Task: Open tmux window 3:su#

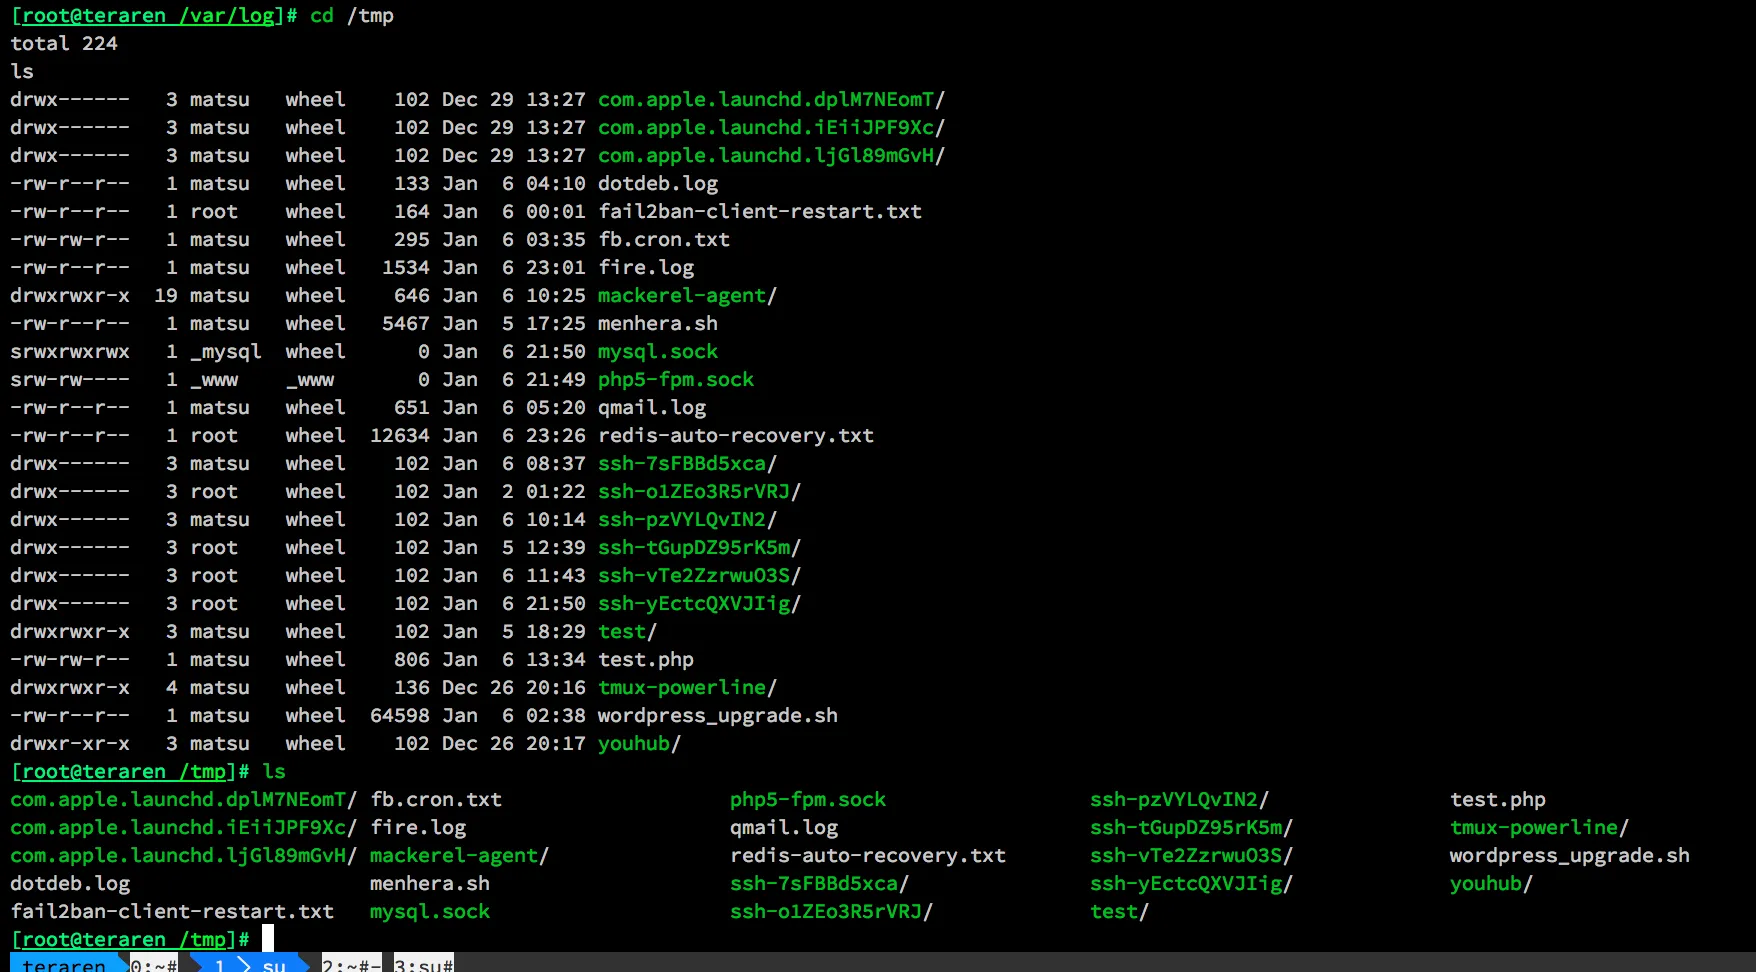Action: coord(422,964)
